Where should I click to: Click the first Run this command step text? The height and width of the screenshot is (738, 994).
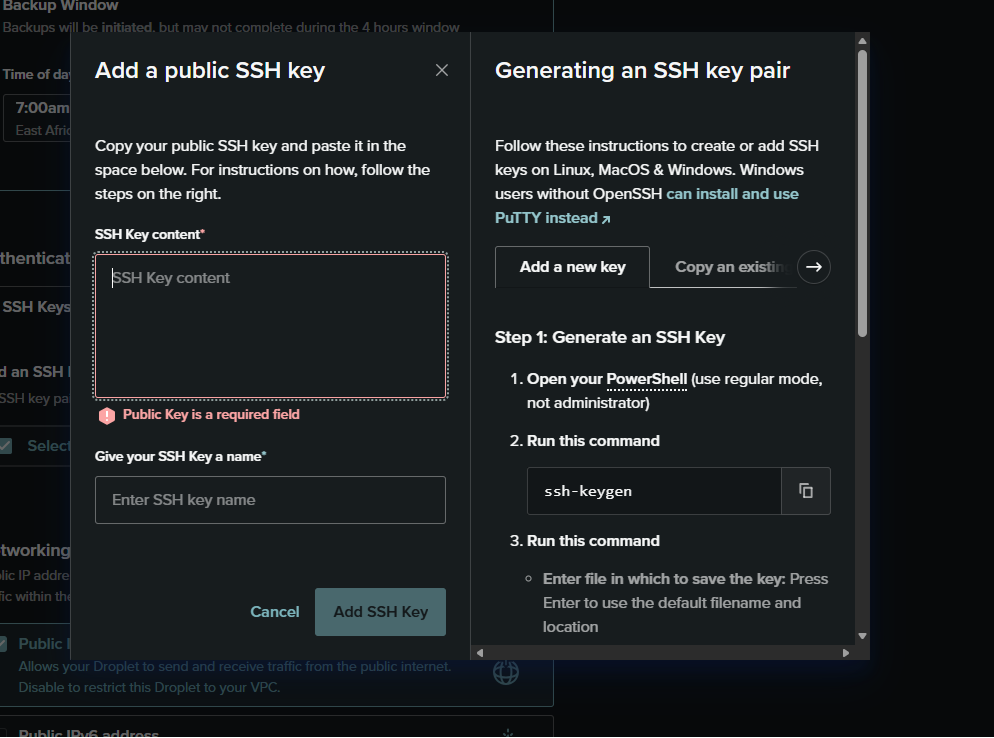click(593, 441)
